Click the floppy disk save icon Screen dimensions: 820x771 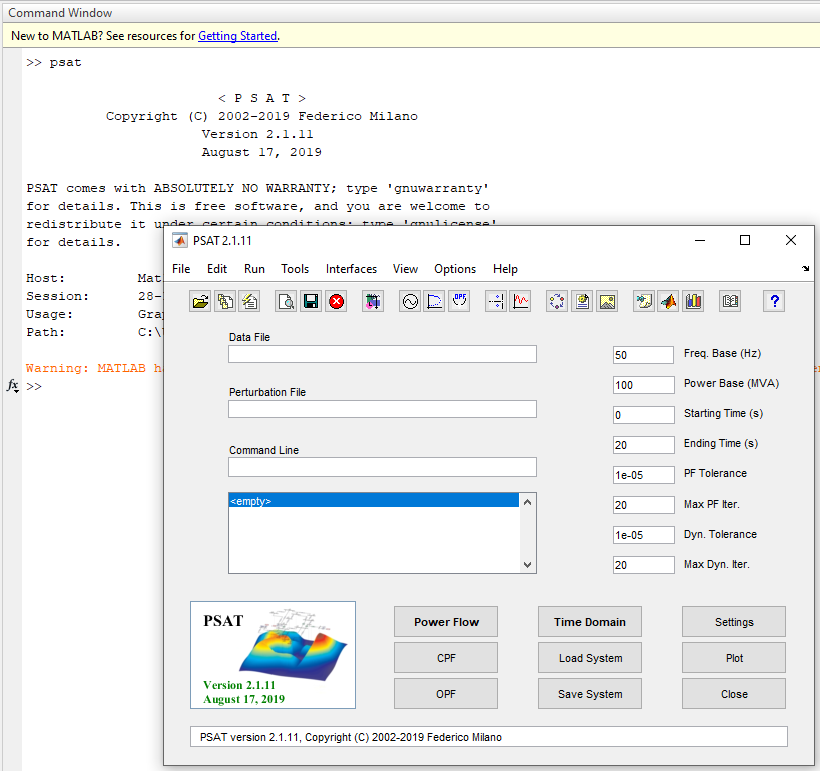point(311,301)
